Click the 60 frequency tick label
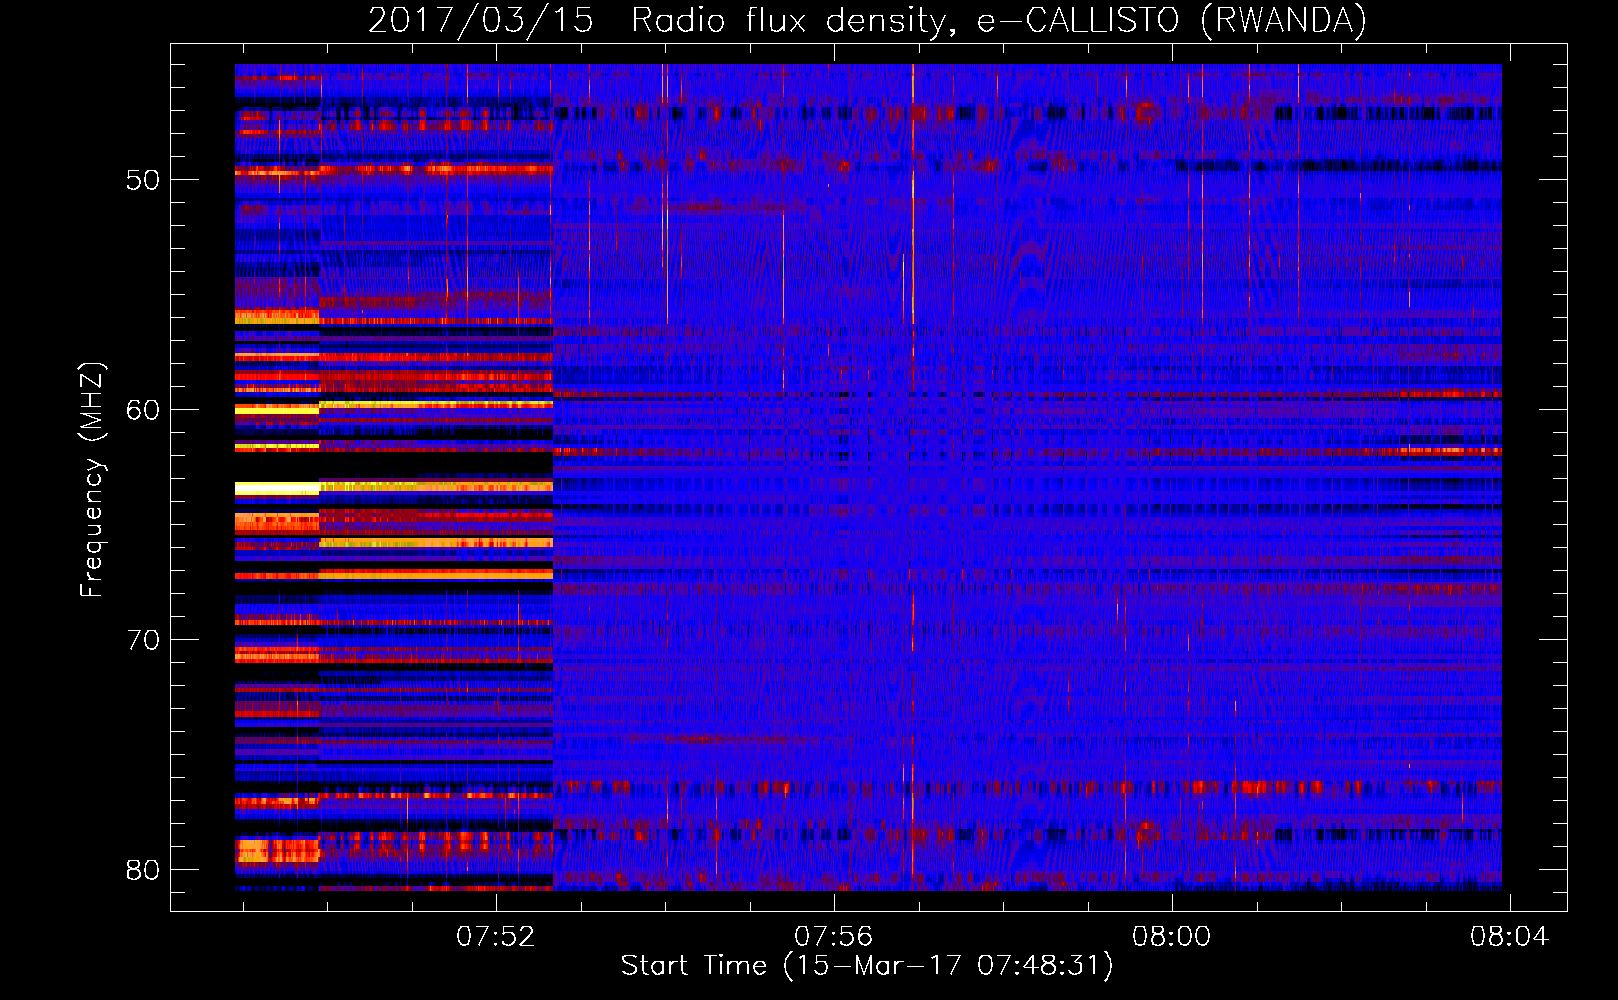 tap(143, 410)
